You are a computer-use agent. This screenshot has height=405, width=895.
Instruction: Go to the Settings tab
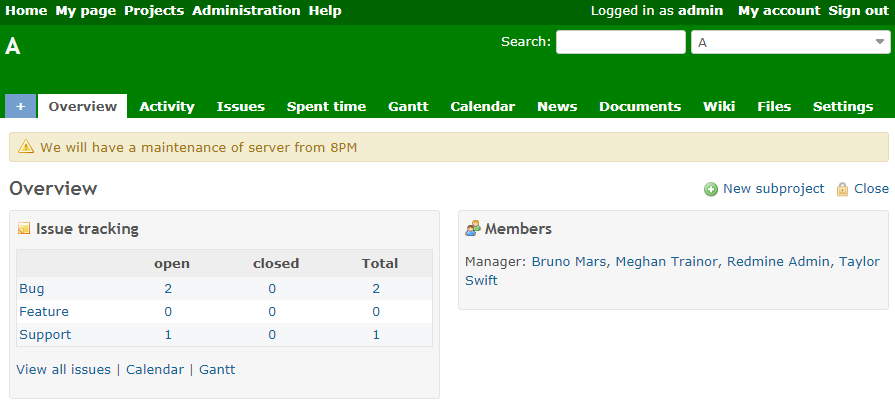click(842, 106)
